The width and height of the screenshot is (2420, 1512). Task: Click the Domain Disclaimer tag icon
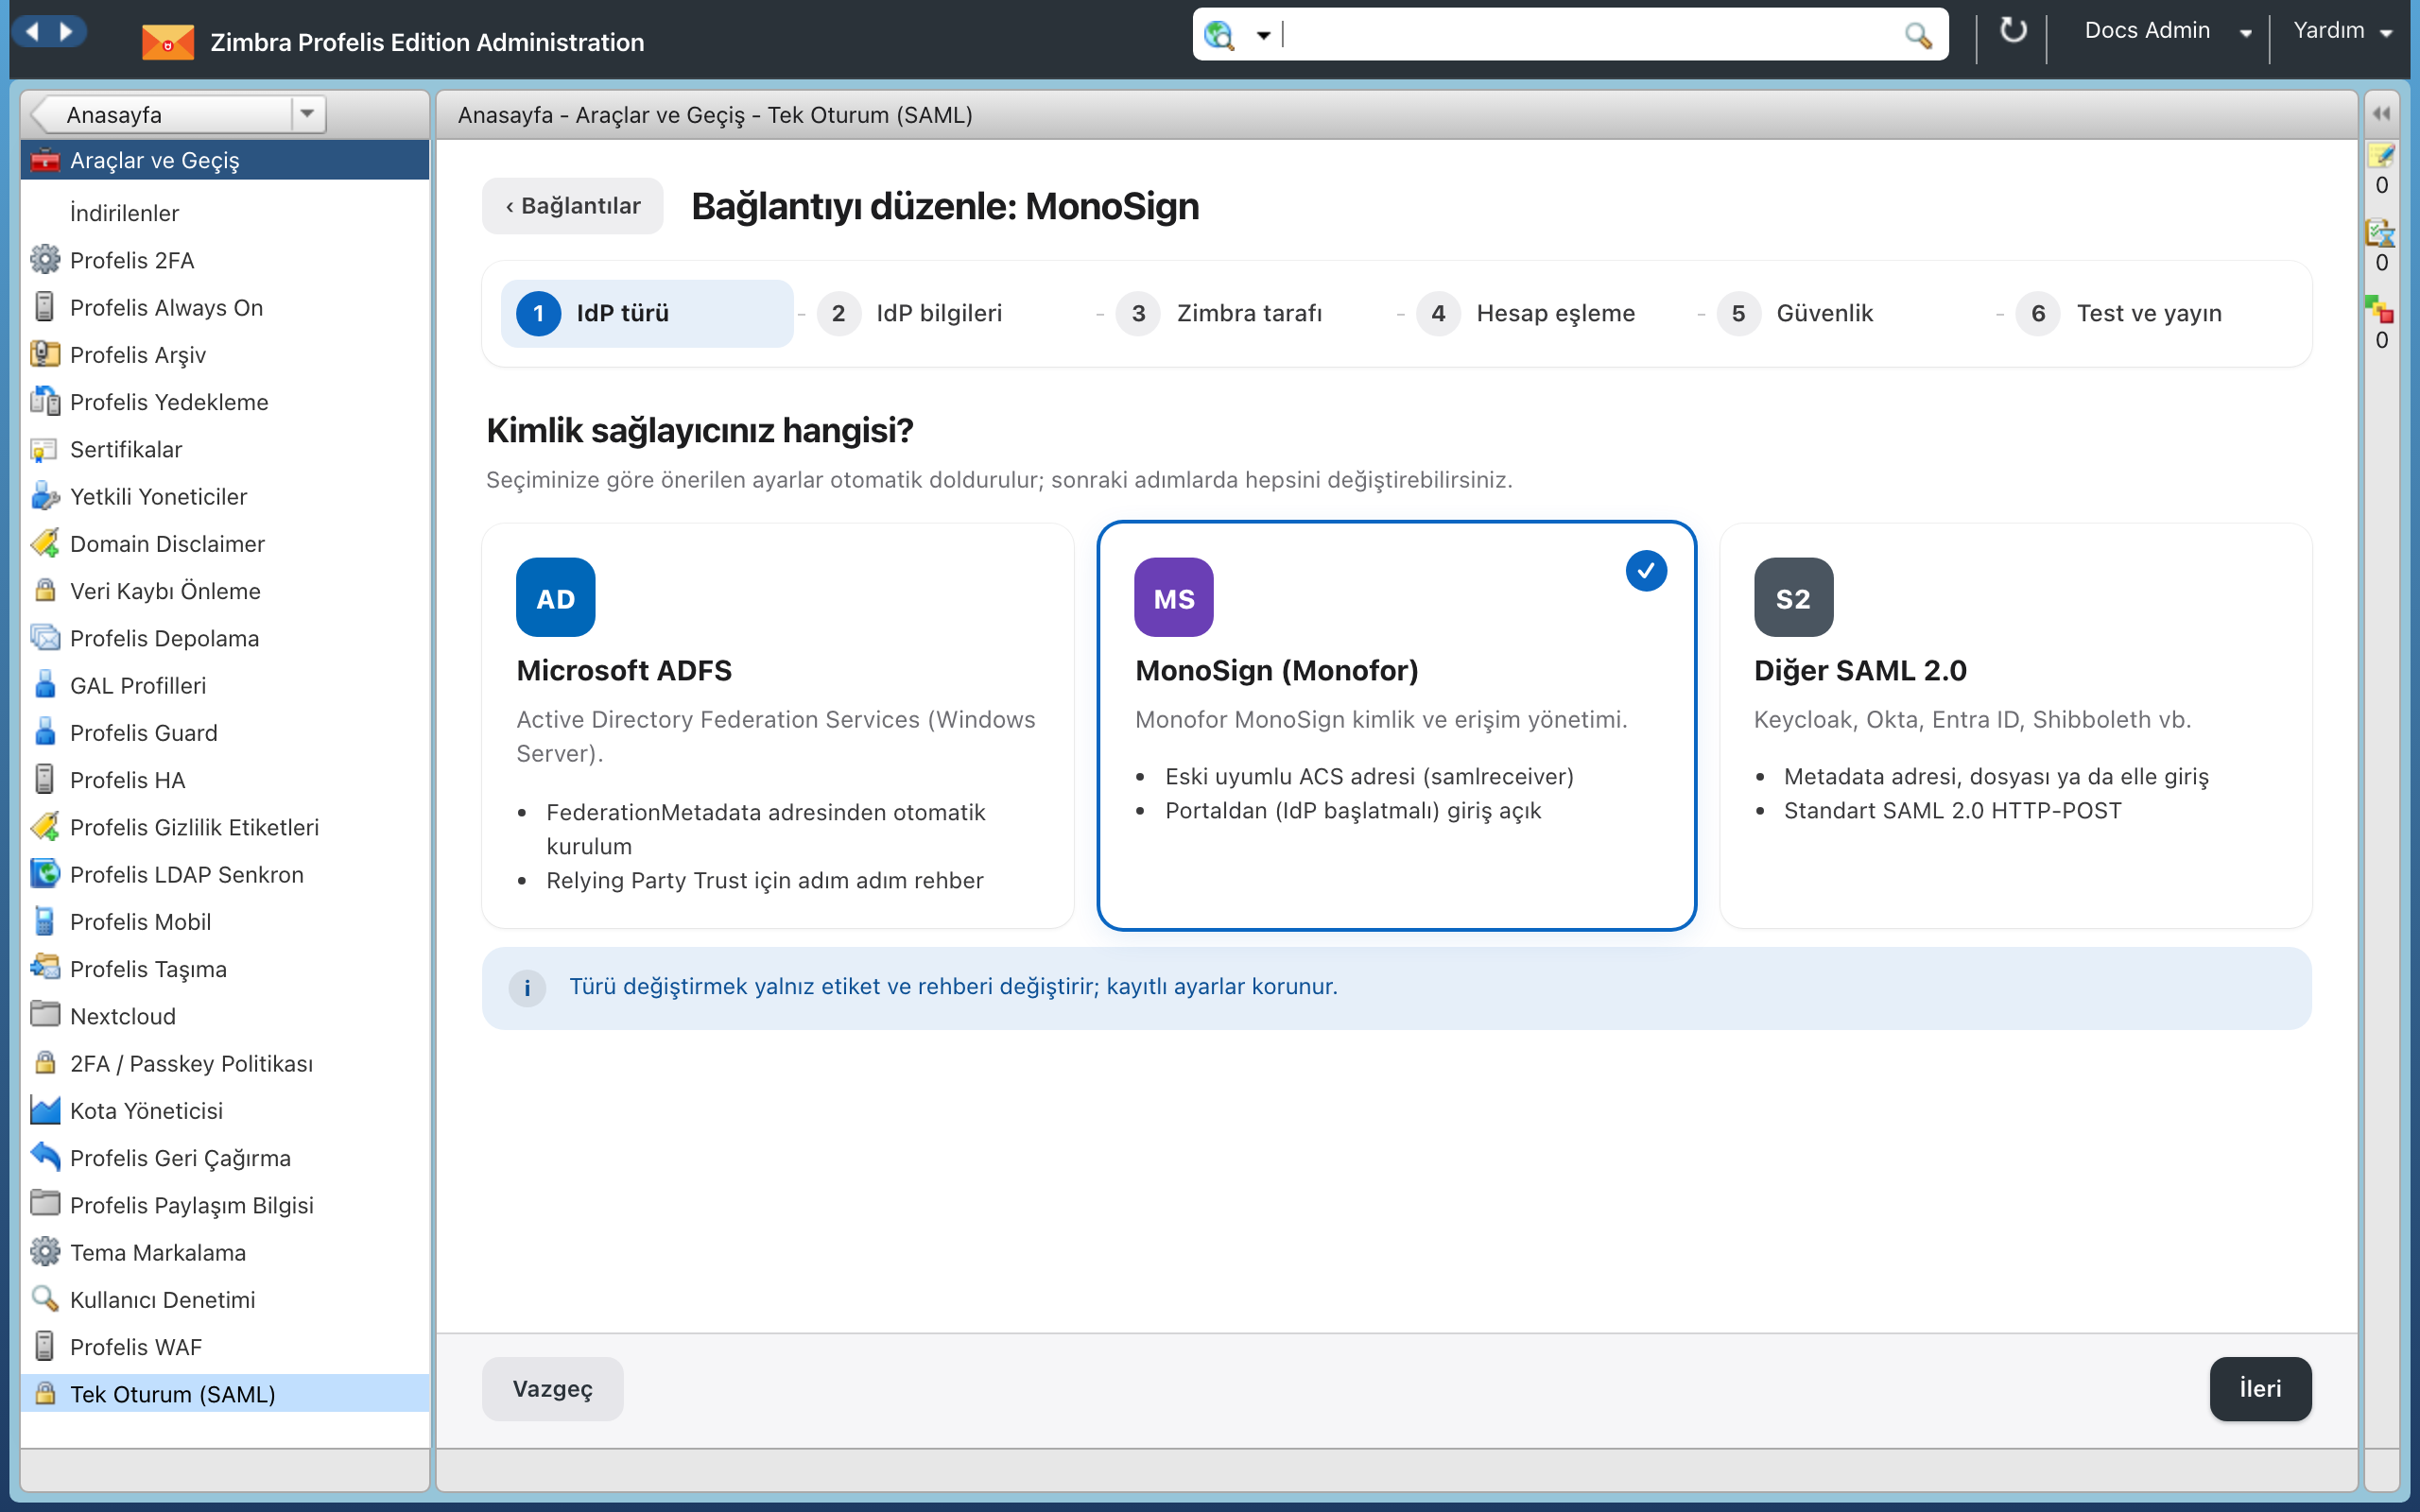point(45,543)
